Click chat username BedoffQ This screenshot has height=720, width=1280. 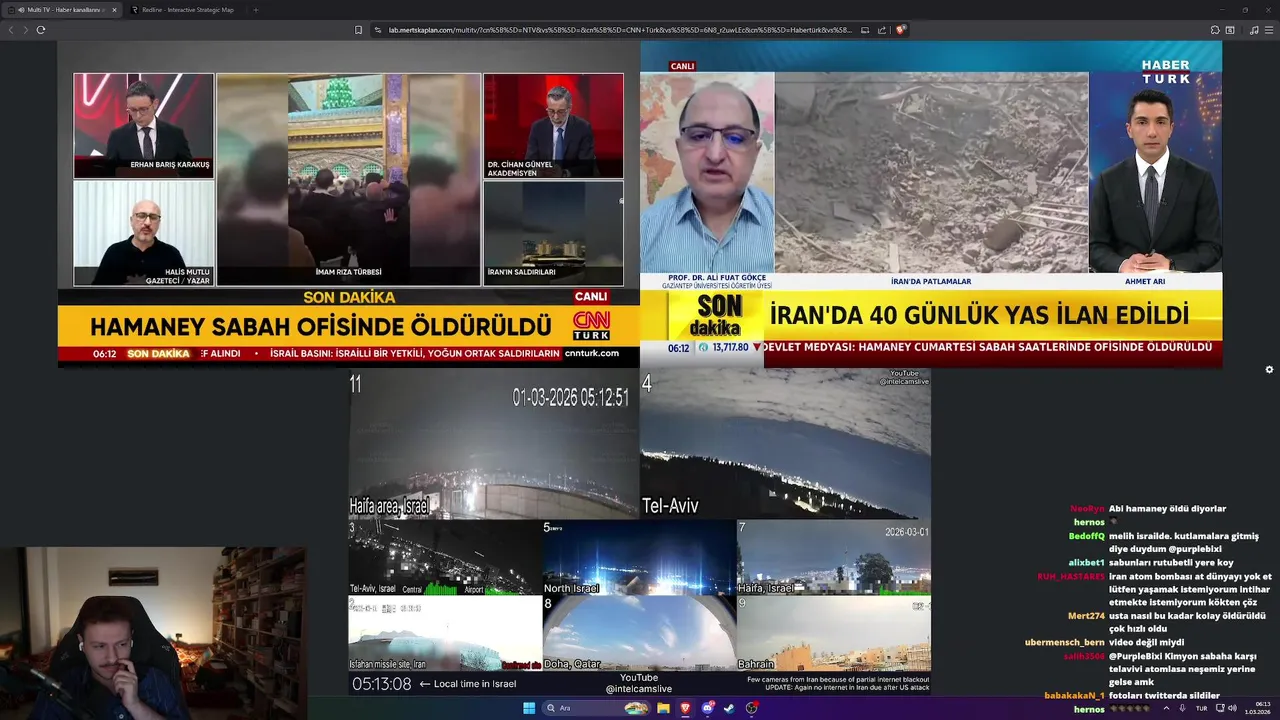coord(1086,536)
